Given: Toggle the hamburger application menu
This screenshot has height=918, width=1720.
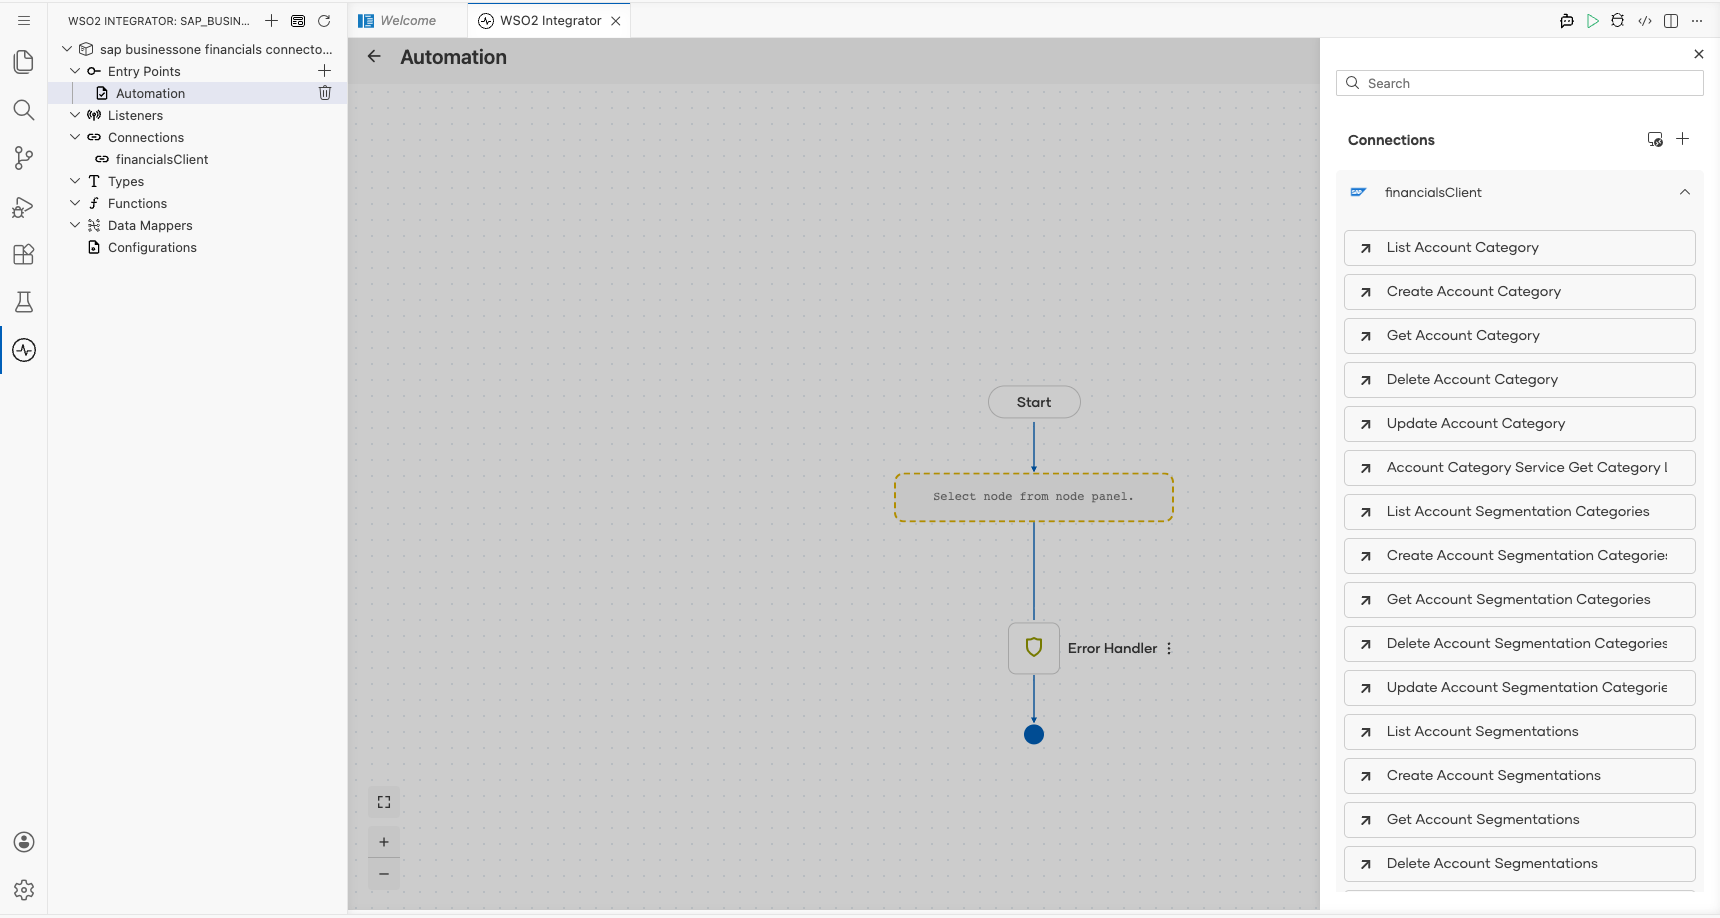Looking at the screenshot, I should coord(24,20).
